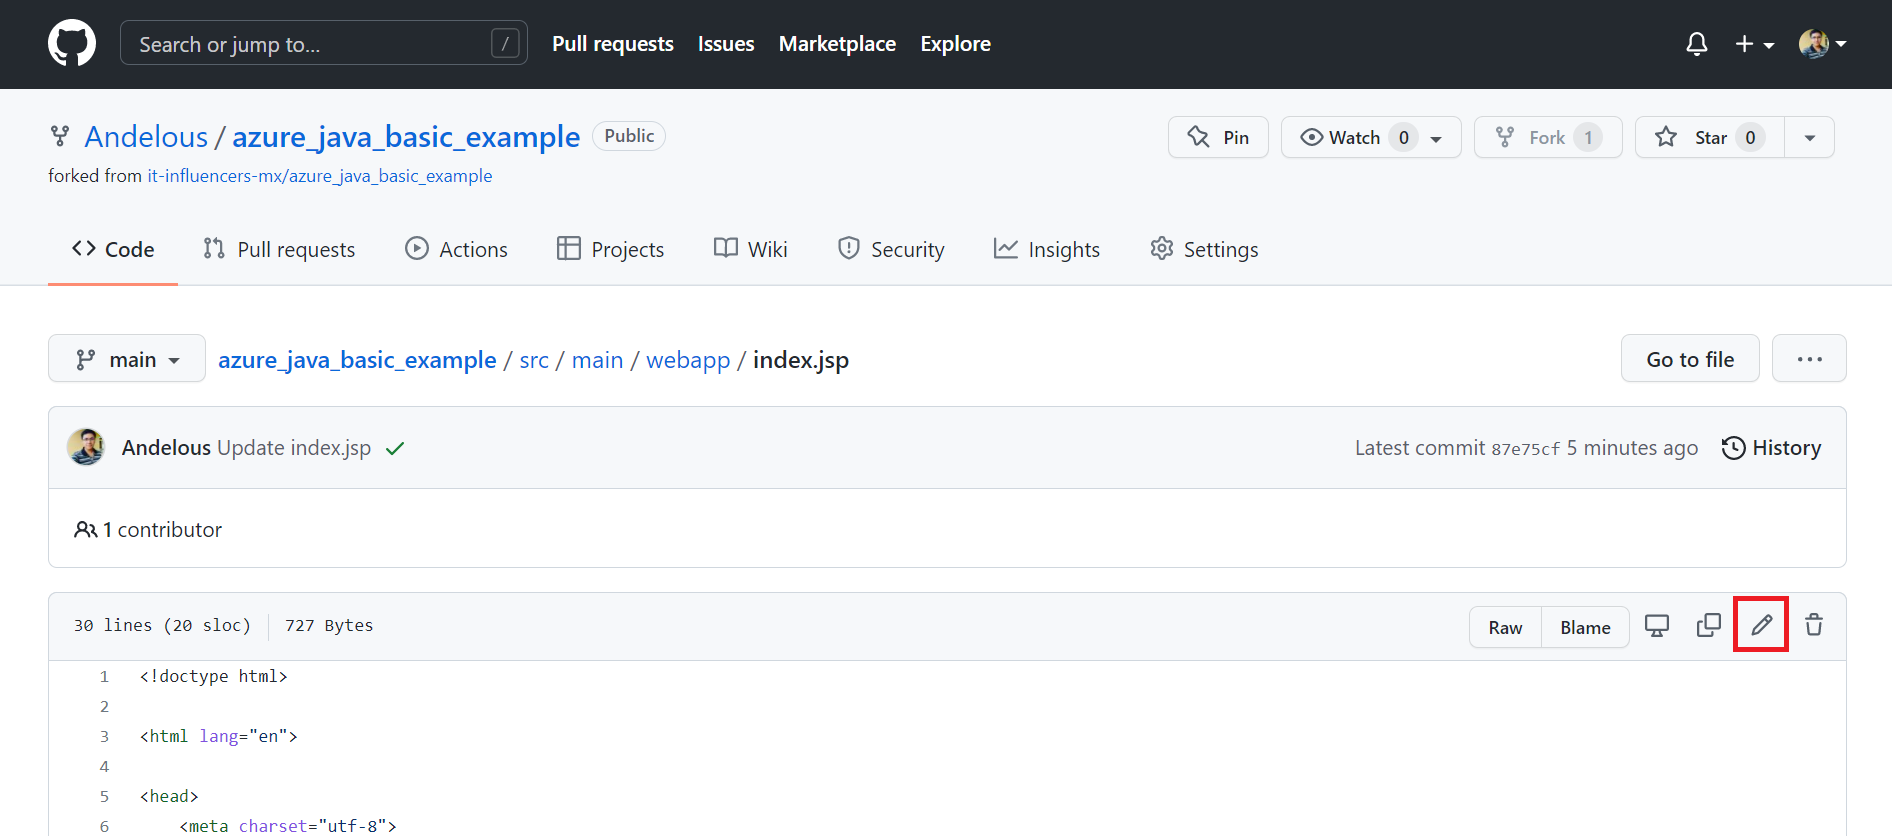The image size is (1892, 836).
Task: Switch to the Code tab
Action: point(113,249)
